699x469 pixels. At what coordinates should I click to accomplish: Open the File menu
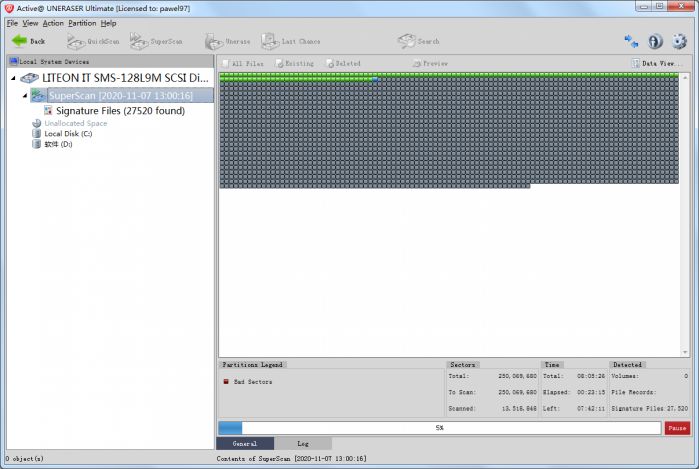point(12,23)
